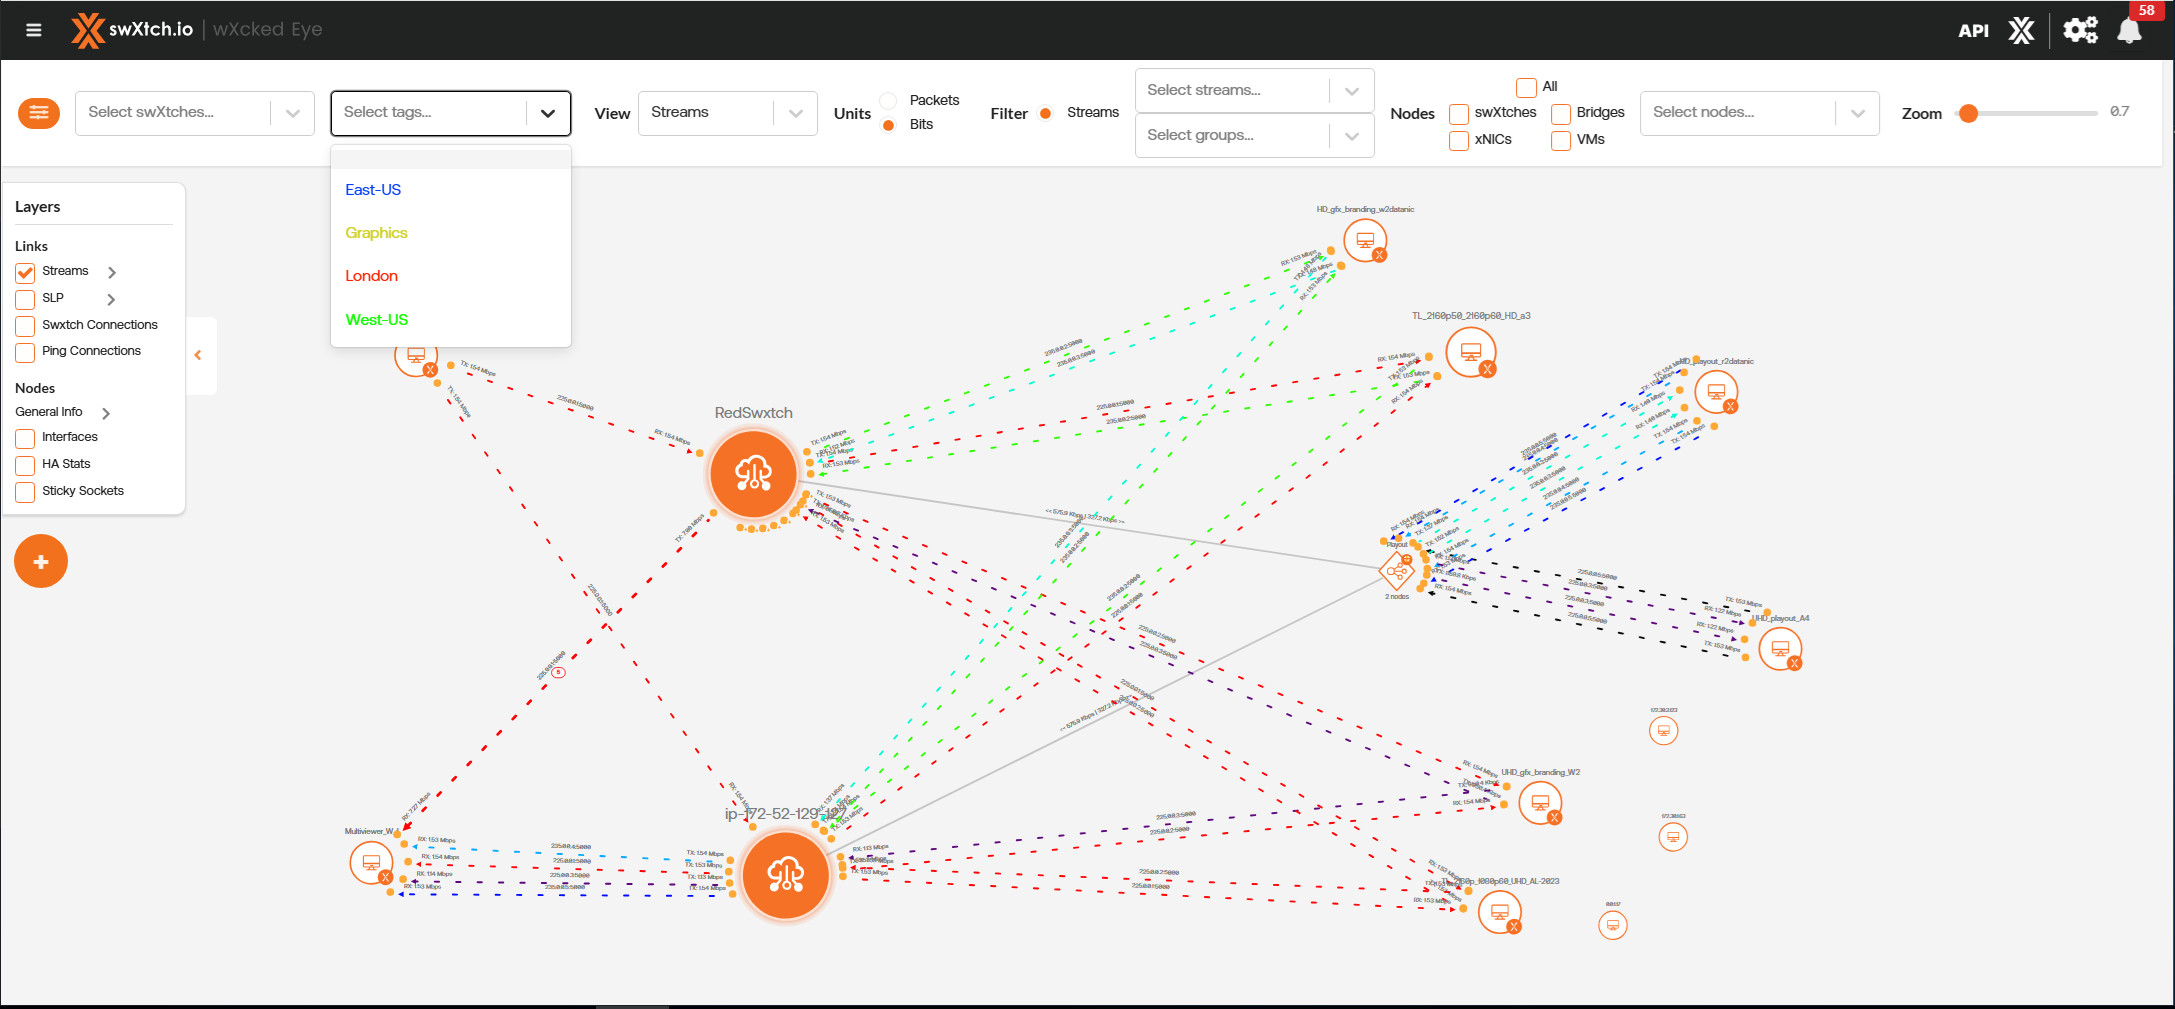Open the Select swXtches dropdown
The image size is (2175, 1009).
(194, 113)
